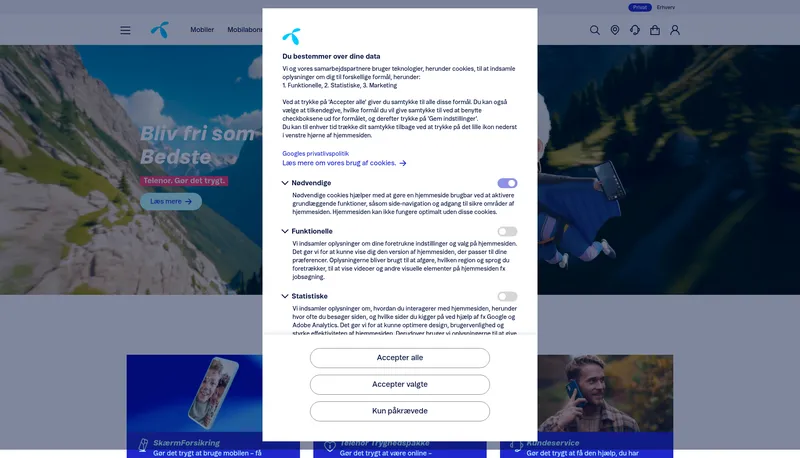The height and width of the screenshot is (458, 800).
Task: Click the 'Accepter alle' button
Action: 399,358
